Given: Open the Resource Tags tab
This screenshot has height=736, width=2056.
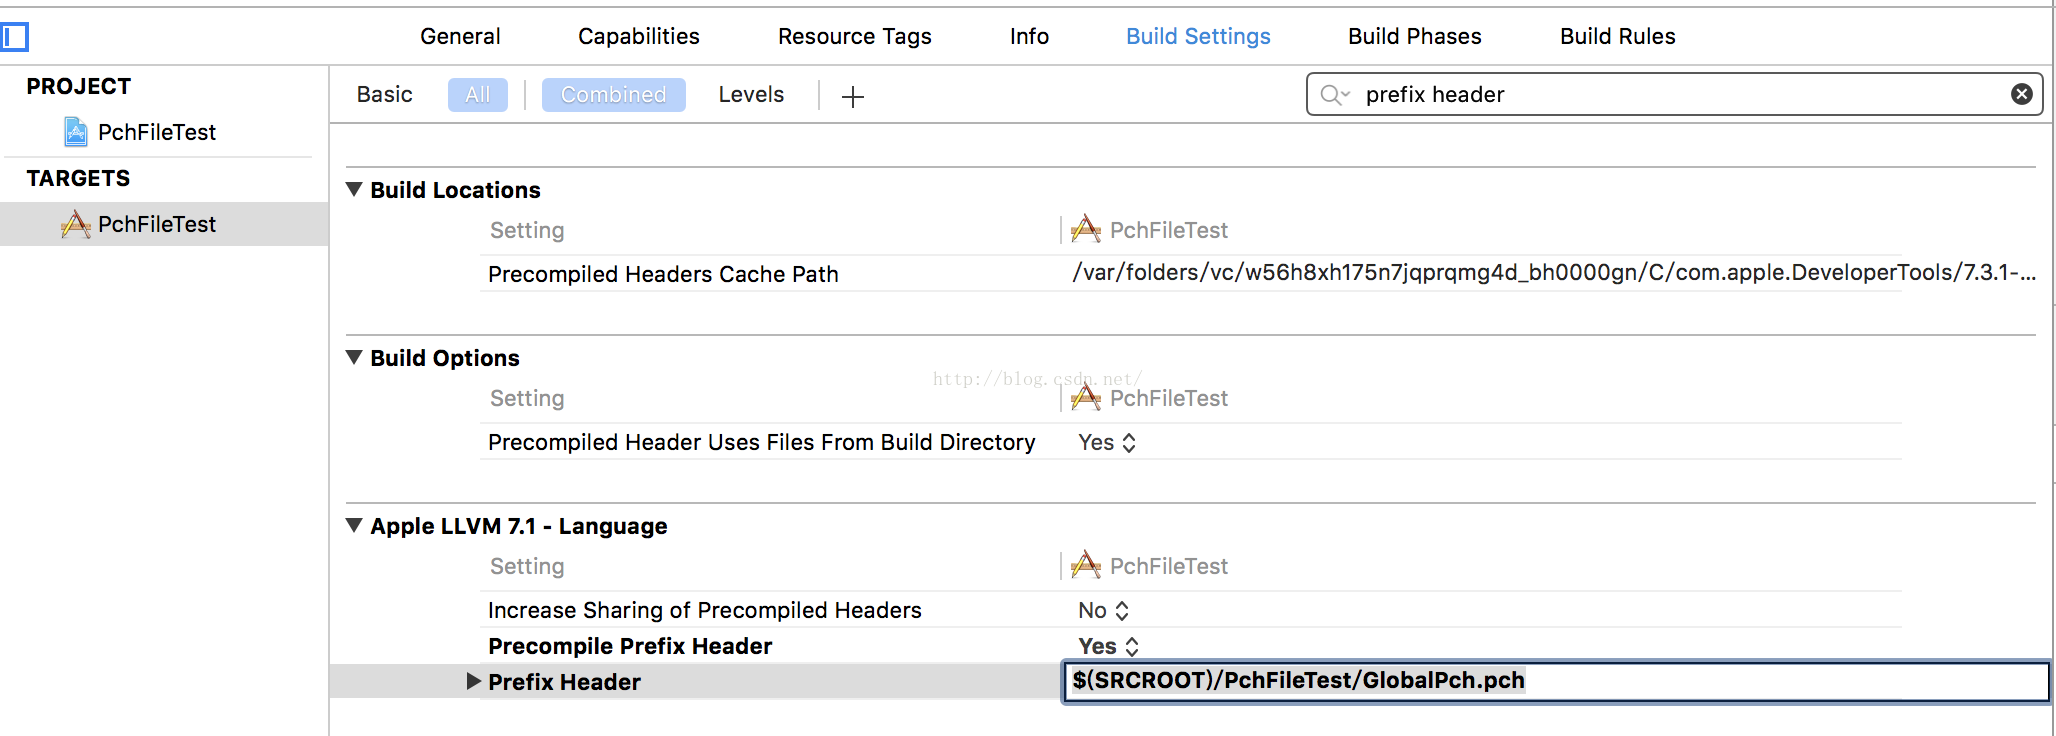Looking at the screenshot, I should tap(855, 36).
